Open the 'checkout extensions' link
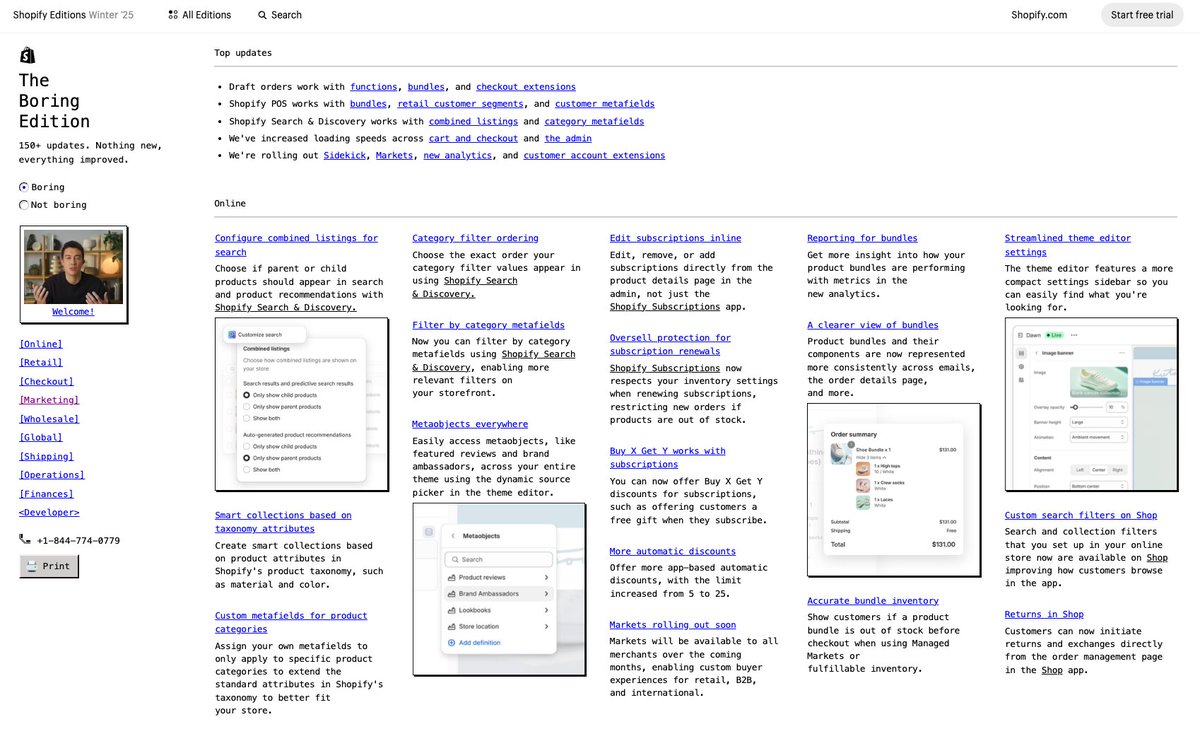The image size is (1200, 729). click(526, 87)
